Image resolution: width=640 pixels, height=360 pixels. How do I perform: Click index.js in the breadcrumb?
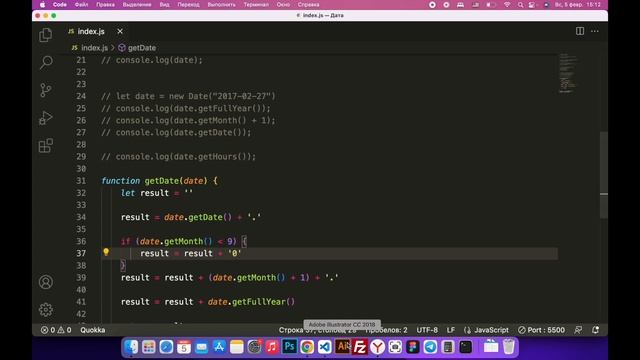tap(94, 48)
